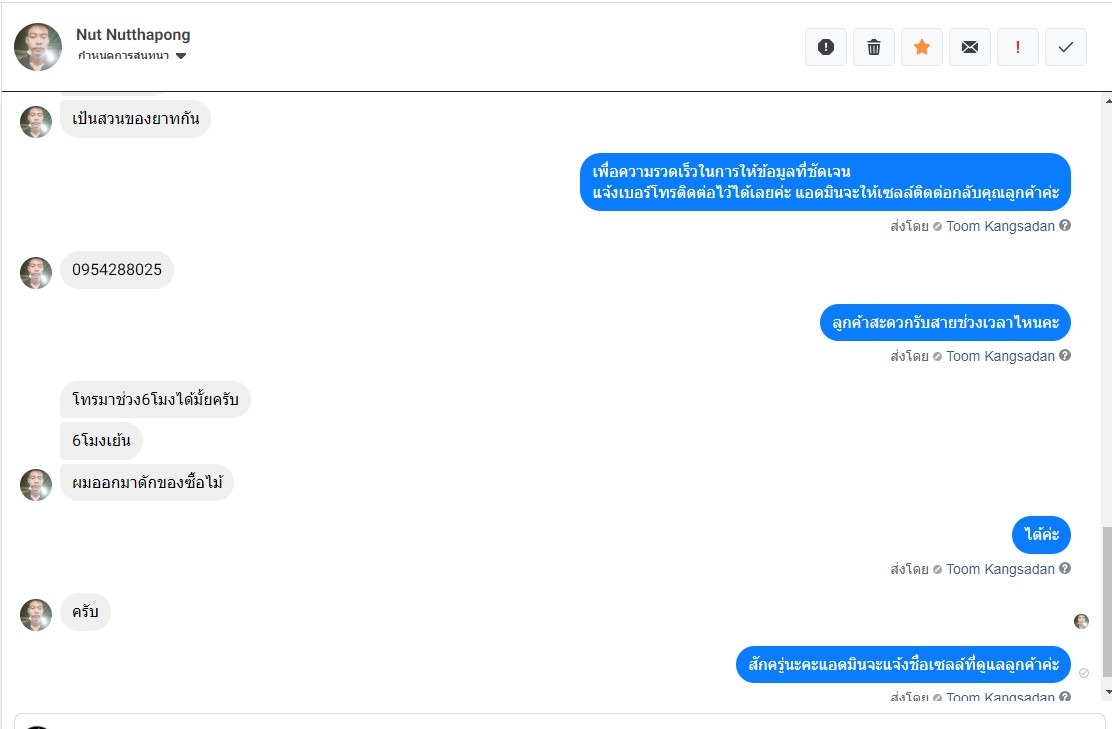Delete the conversation with the trash icon

tap(874, 47)
